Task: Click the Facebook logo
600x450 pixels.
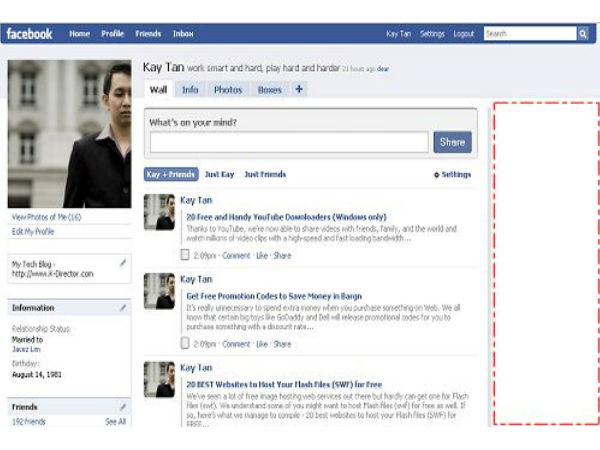Action: [x=29, y=34]
